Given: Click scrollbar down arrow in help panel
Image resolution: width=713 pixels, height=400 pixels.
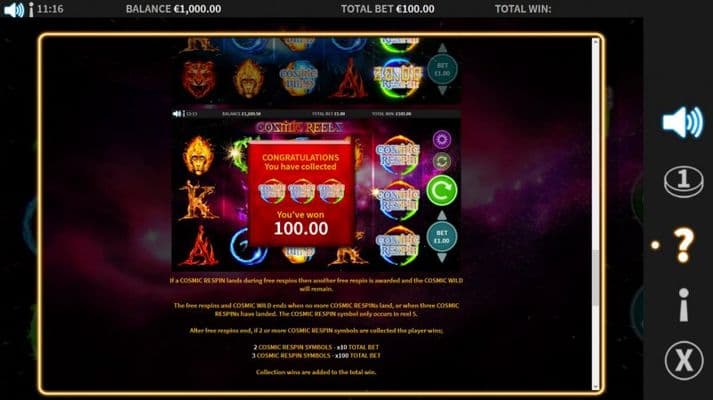Looking at the screenshot, I should [x=596, y=386].
